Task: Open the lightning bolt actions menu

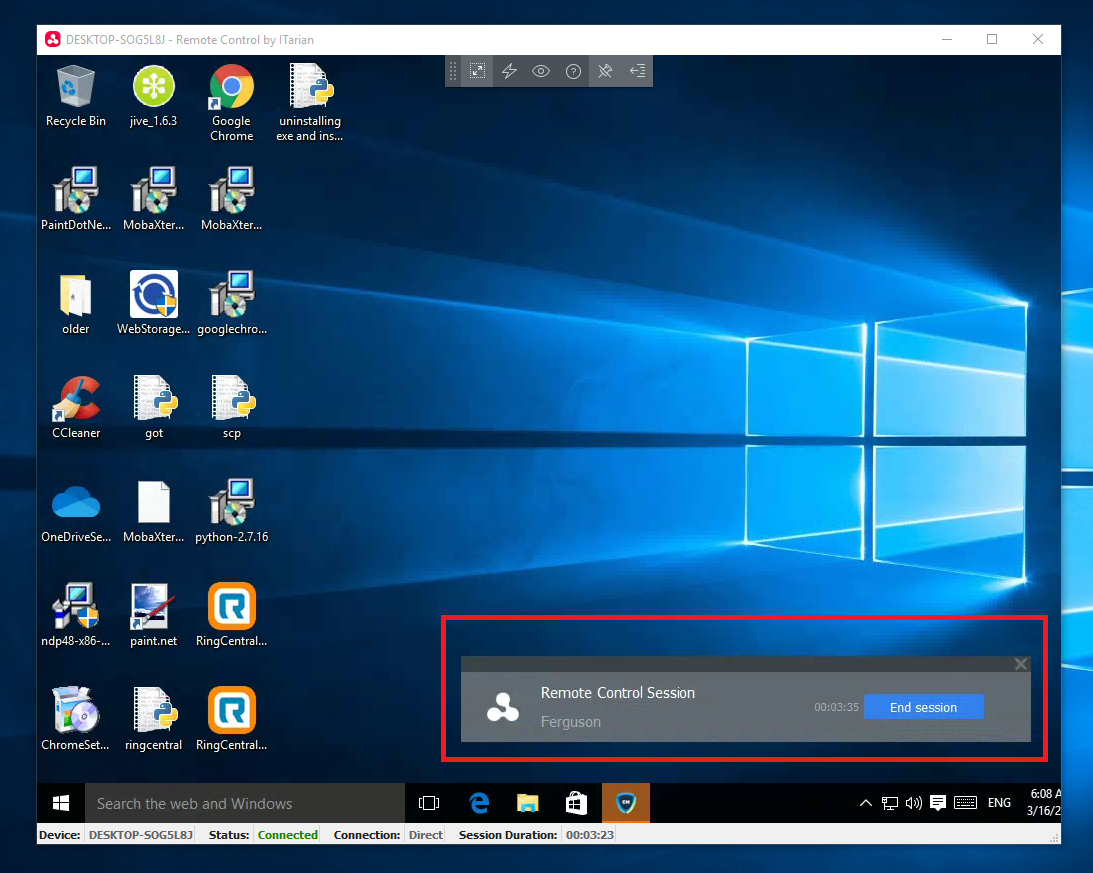Action: tap(510, 71)
